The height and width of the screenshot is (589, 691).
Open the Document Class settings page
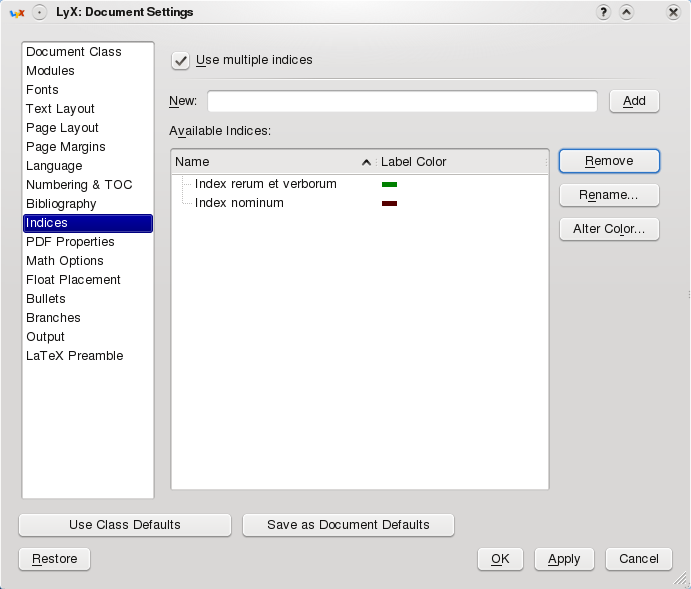coord(74,52)
